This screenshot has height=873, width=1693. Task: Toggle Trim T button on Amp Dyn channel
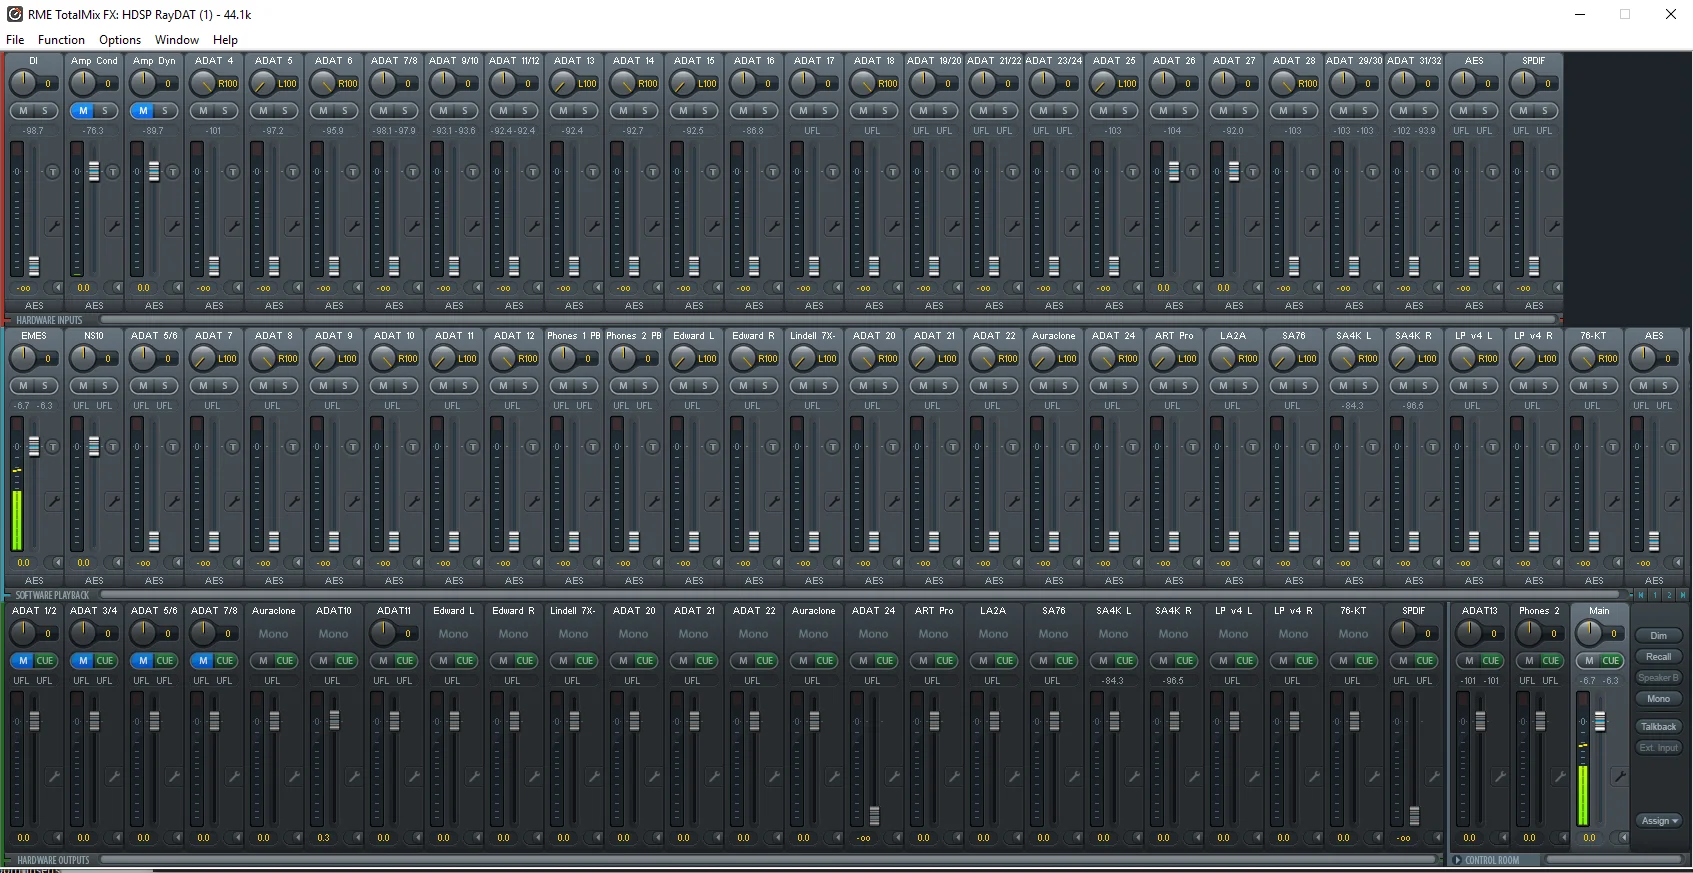coord(173,172)
